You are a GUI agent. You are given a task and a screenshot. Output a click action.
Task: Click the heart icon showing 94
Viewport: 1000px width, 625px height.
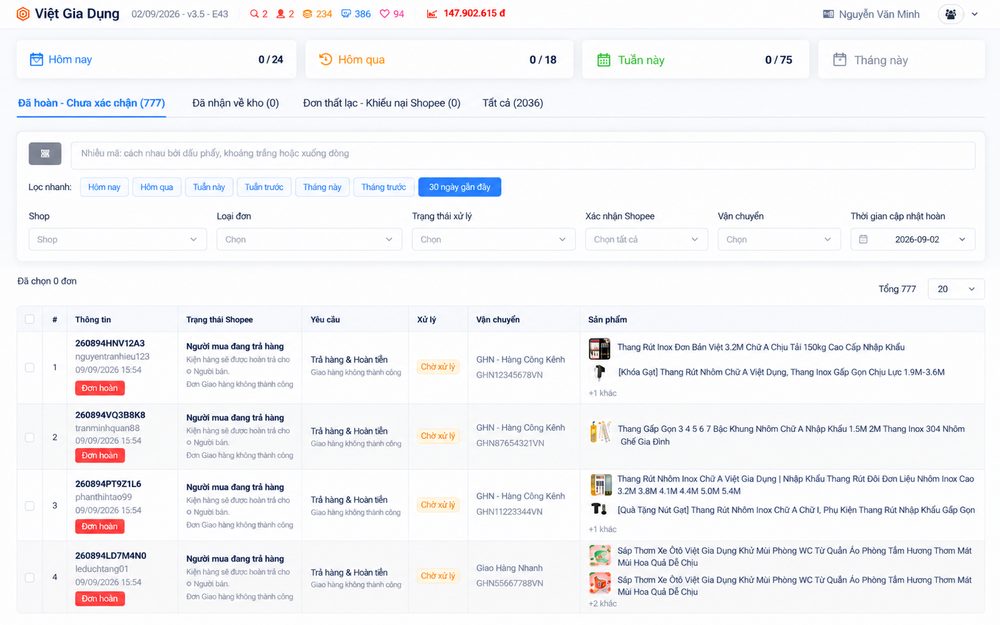[x=385, y=13]
